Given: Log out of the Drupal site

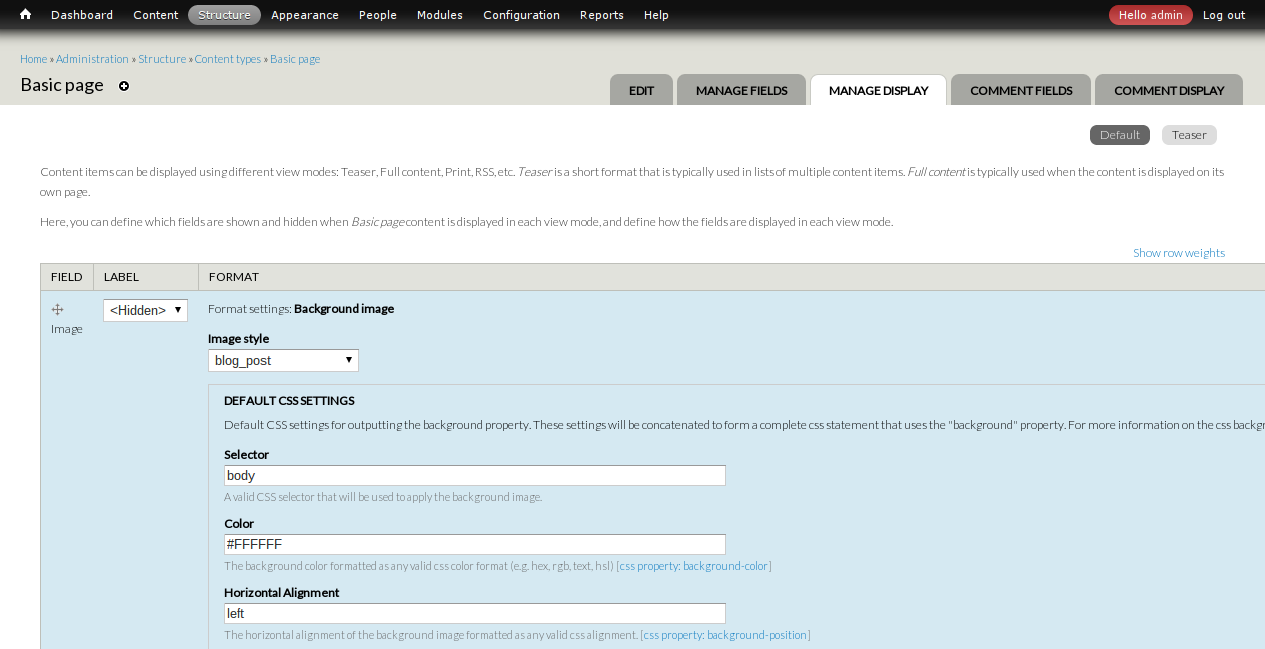Looking at the screenshot, I should pyautogui.click(x=1223, y=15).
